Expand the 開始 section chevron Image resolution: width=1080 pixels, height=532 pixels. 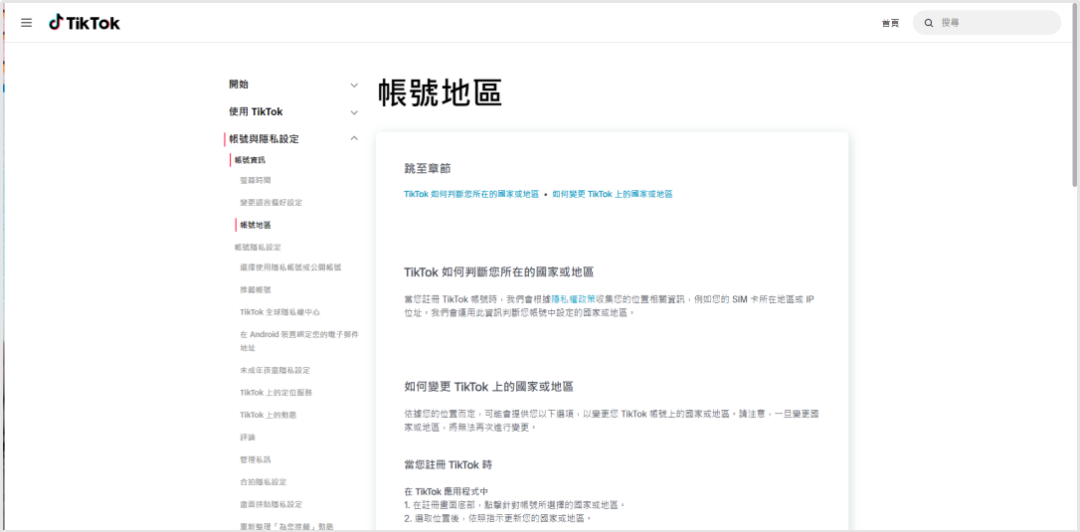pyautogui.click(x=354, y=85)
